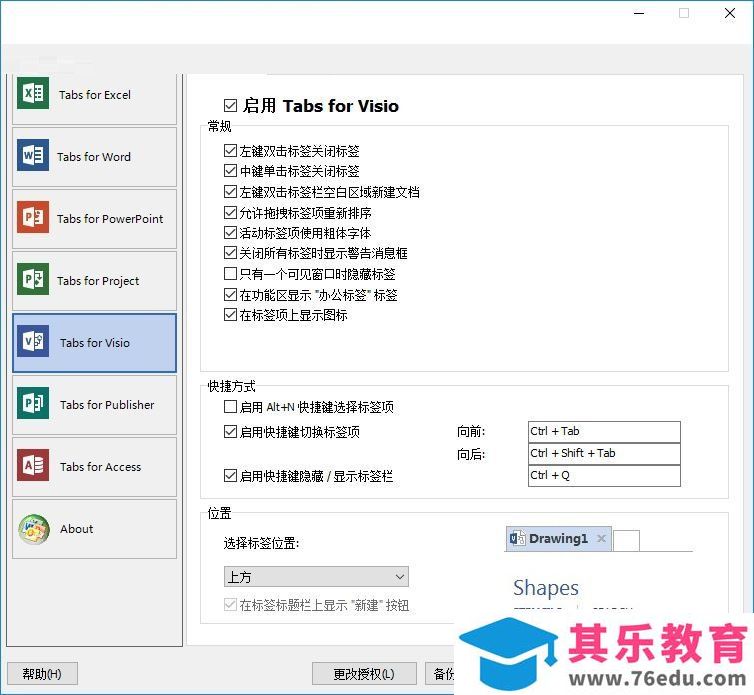The width and height of the screenshot is (754, 695).
Task: Close the options window
Action: (729, 13)
